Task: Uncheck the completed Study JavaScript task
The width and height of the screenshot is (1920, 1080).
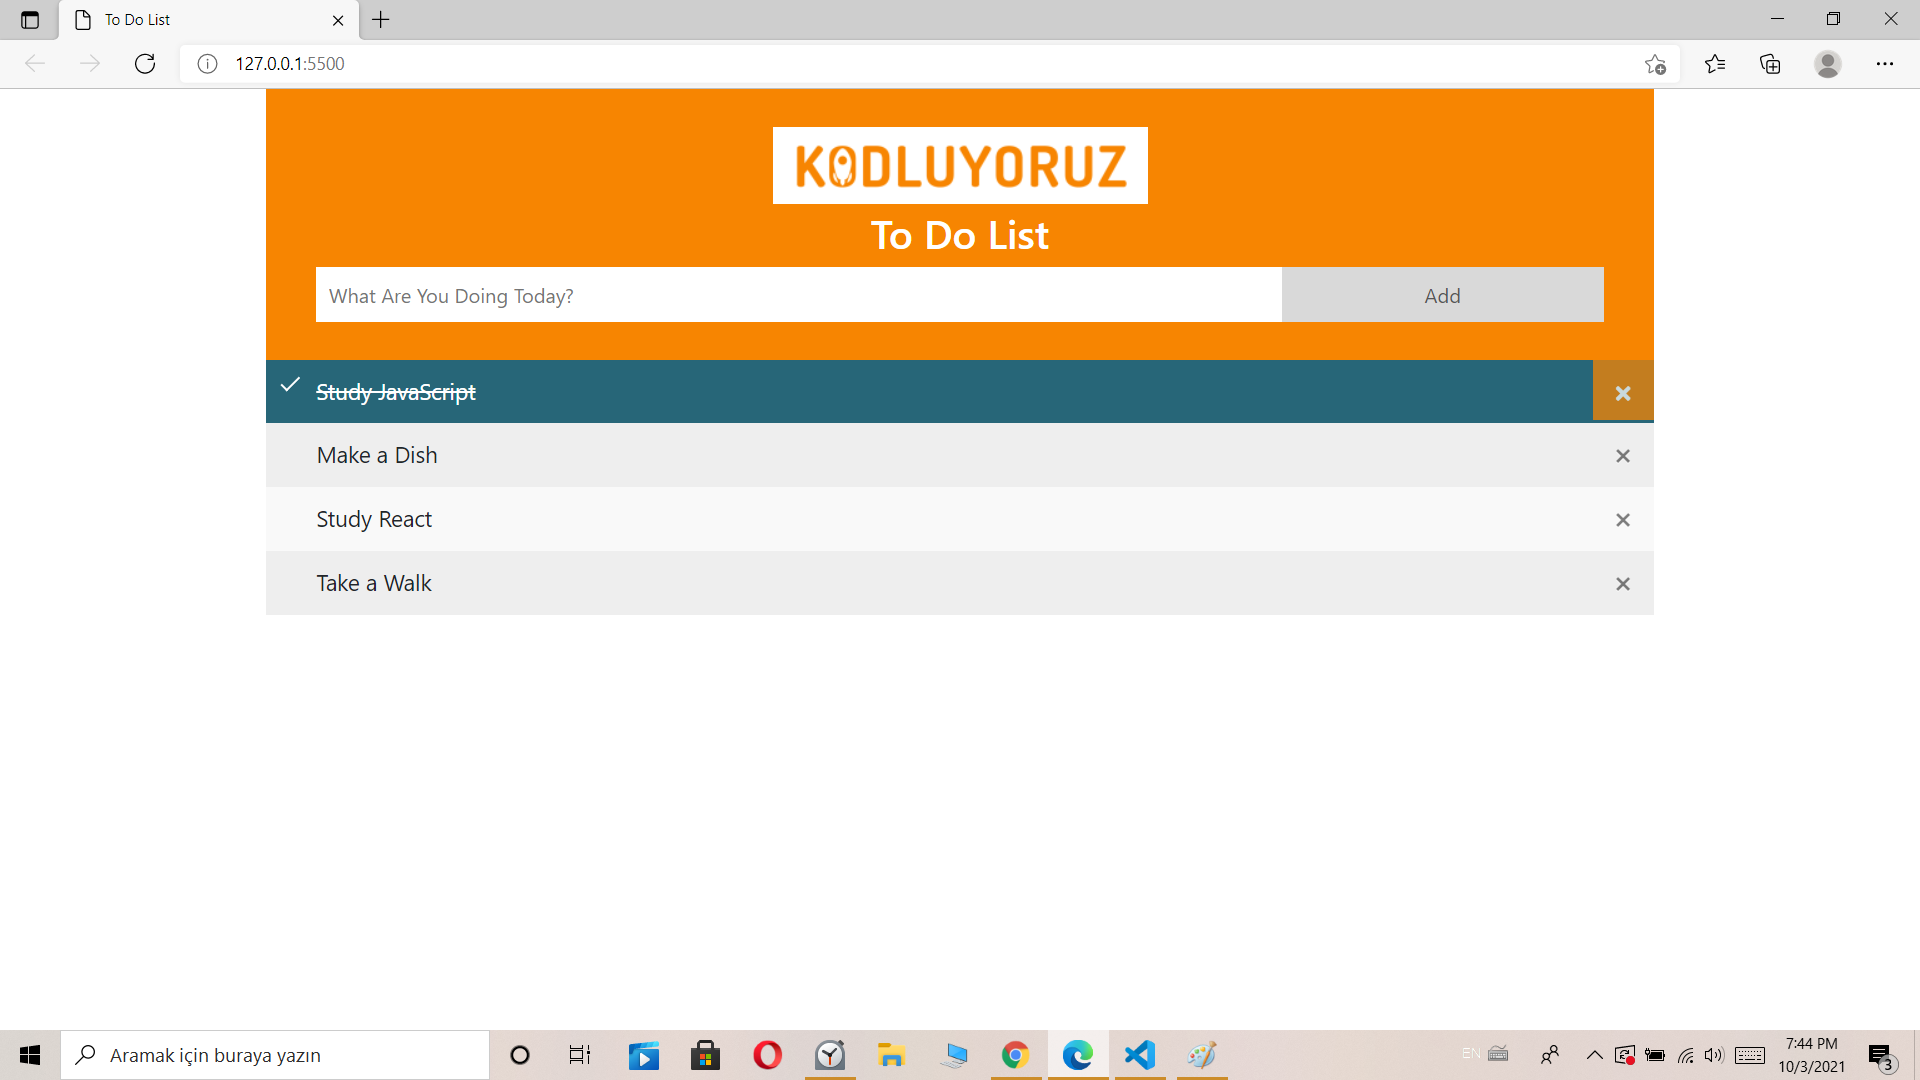Action: [x=396, y=392]
